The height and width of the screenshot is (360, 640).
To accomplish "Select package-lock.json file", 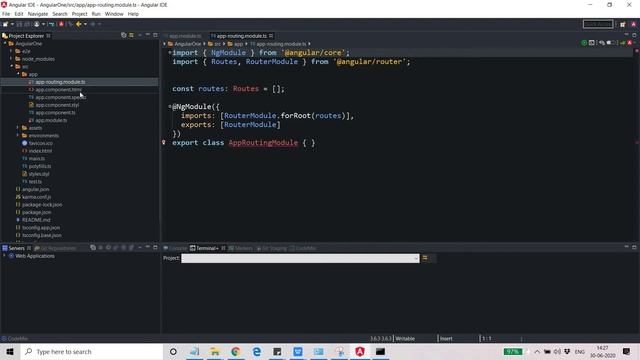I will 42,204.
